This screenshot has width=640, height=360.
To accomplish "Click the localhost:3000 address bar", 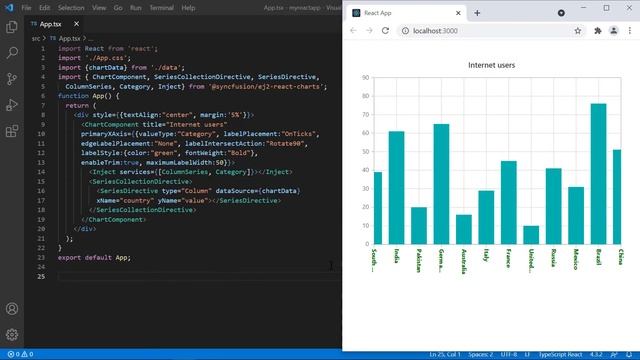I will coord(490,31).
